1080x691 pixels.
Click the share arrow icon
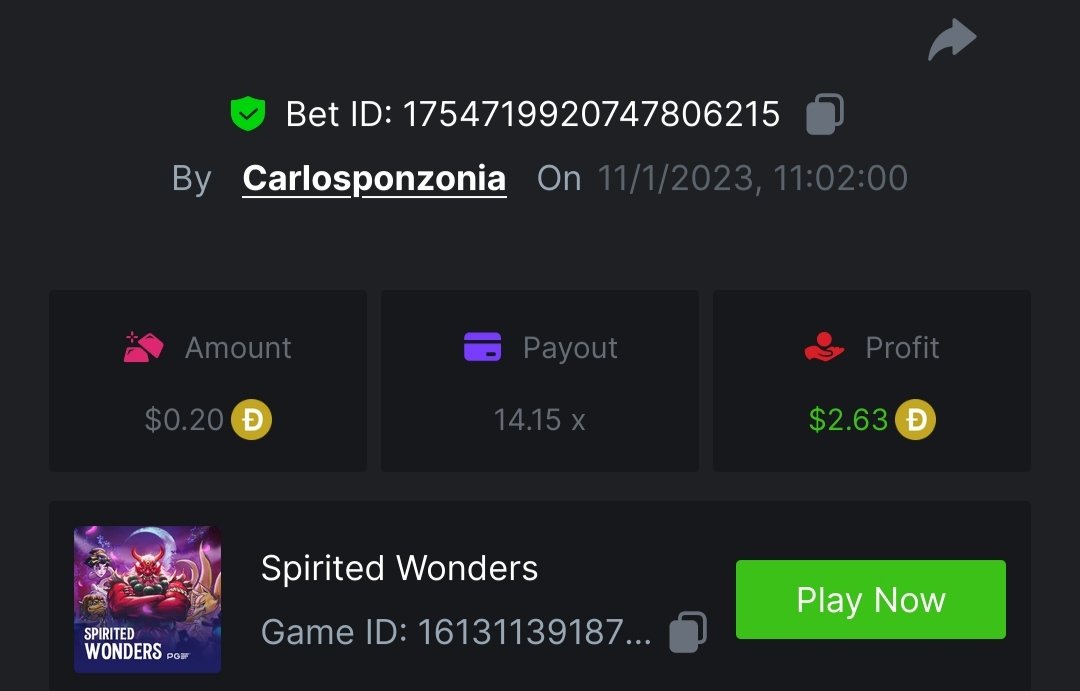click(952, 41)
